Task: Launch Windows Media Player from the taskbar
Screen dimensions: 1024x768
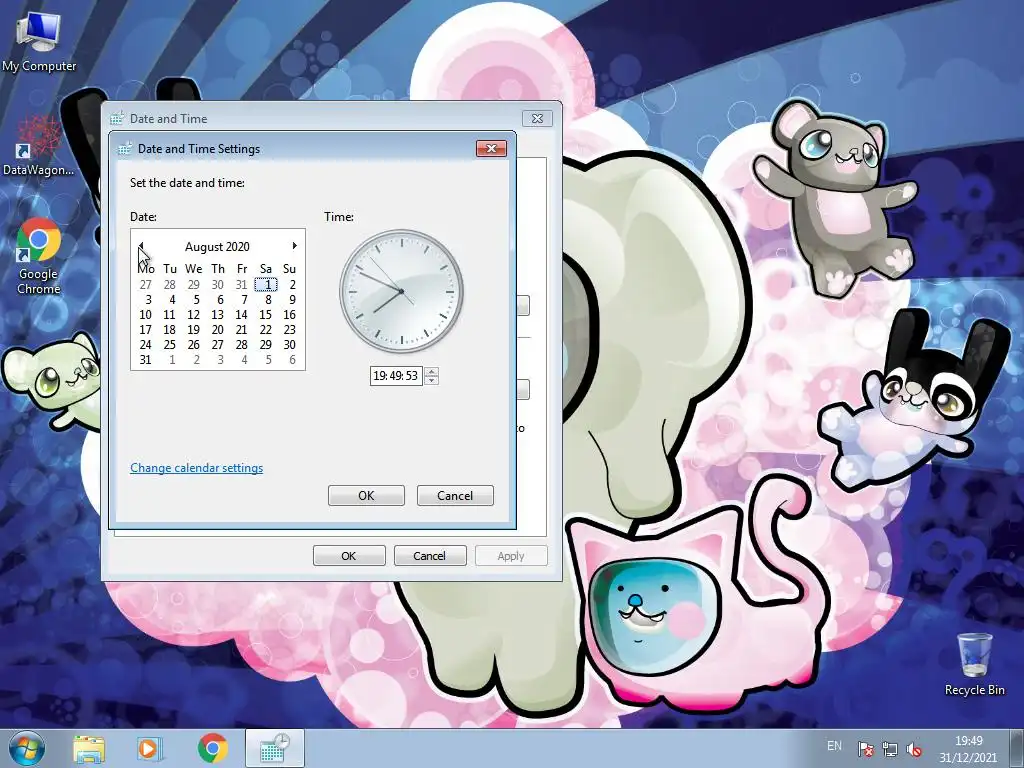Action: pyautogui.click(x=150, y=748)
